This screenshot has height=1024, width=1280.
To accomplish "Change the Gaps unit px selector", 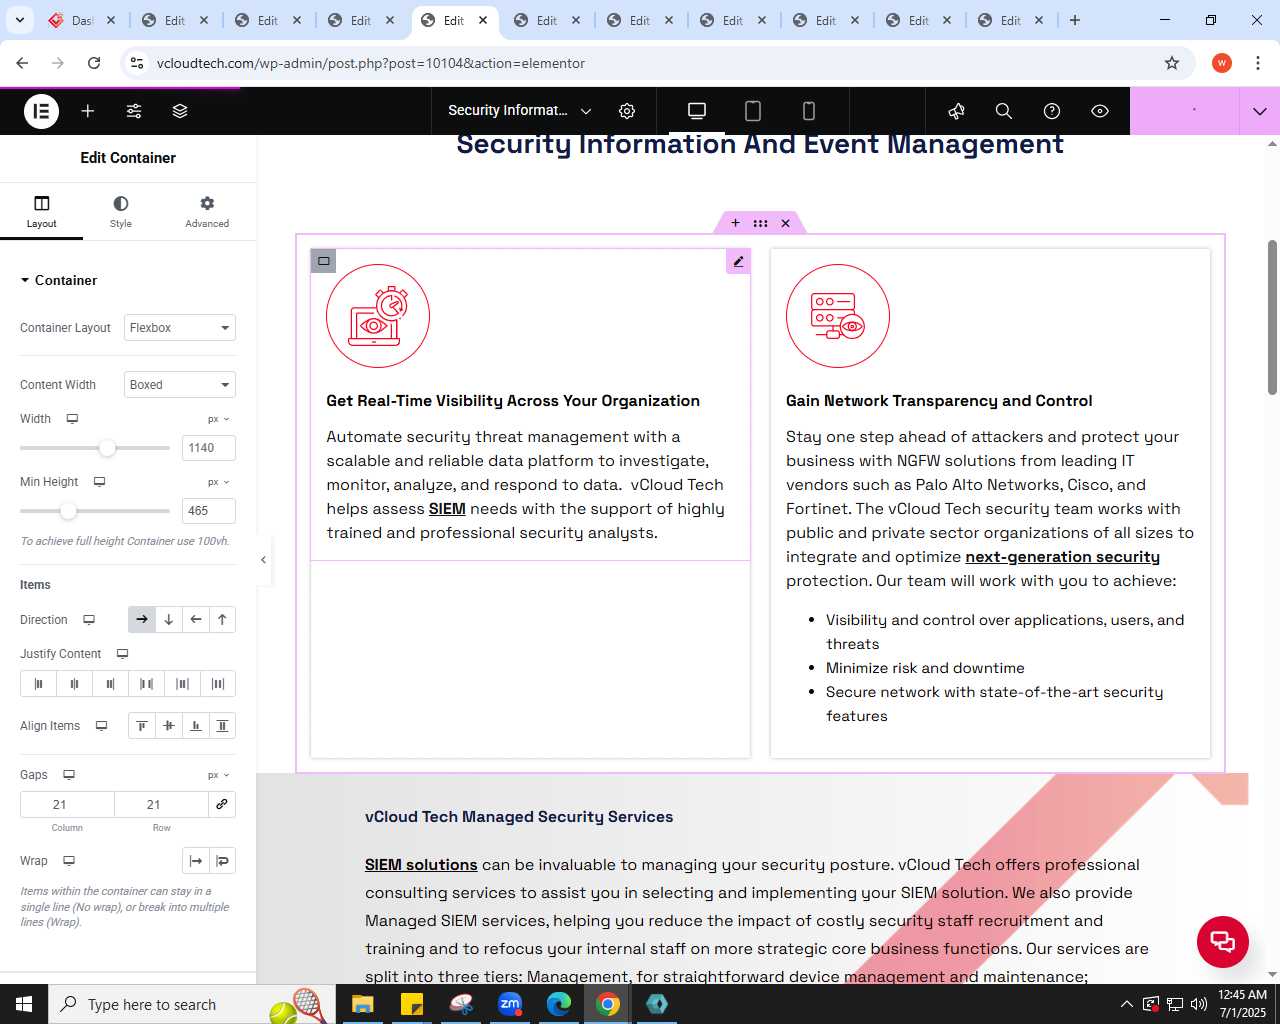I will point(219,775).
